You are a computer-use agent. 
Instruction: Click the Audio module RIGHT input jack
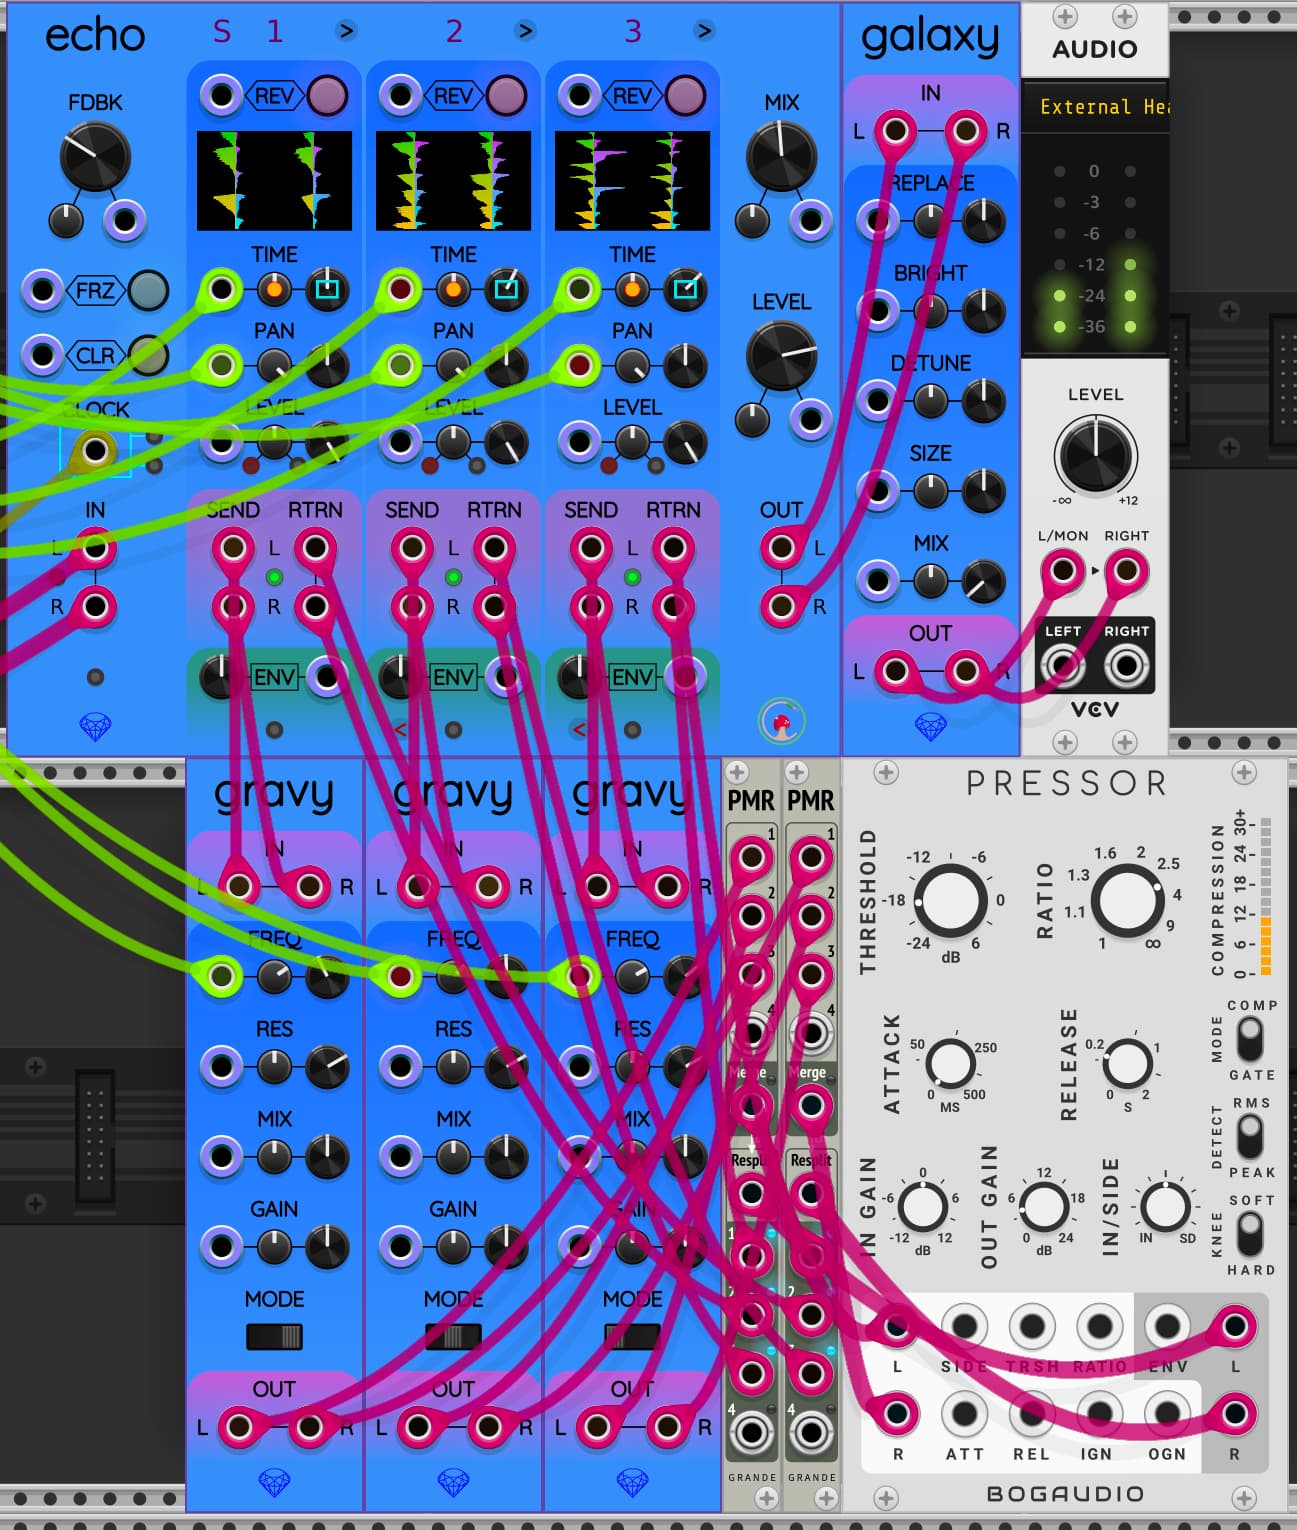[x=1126, y=571]
